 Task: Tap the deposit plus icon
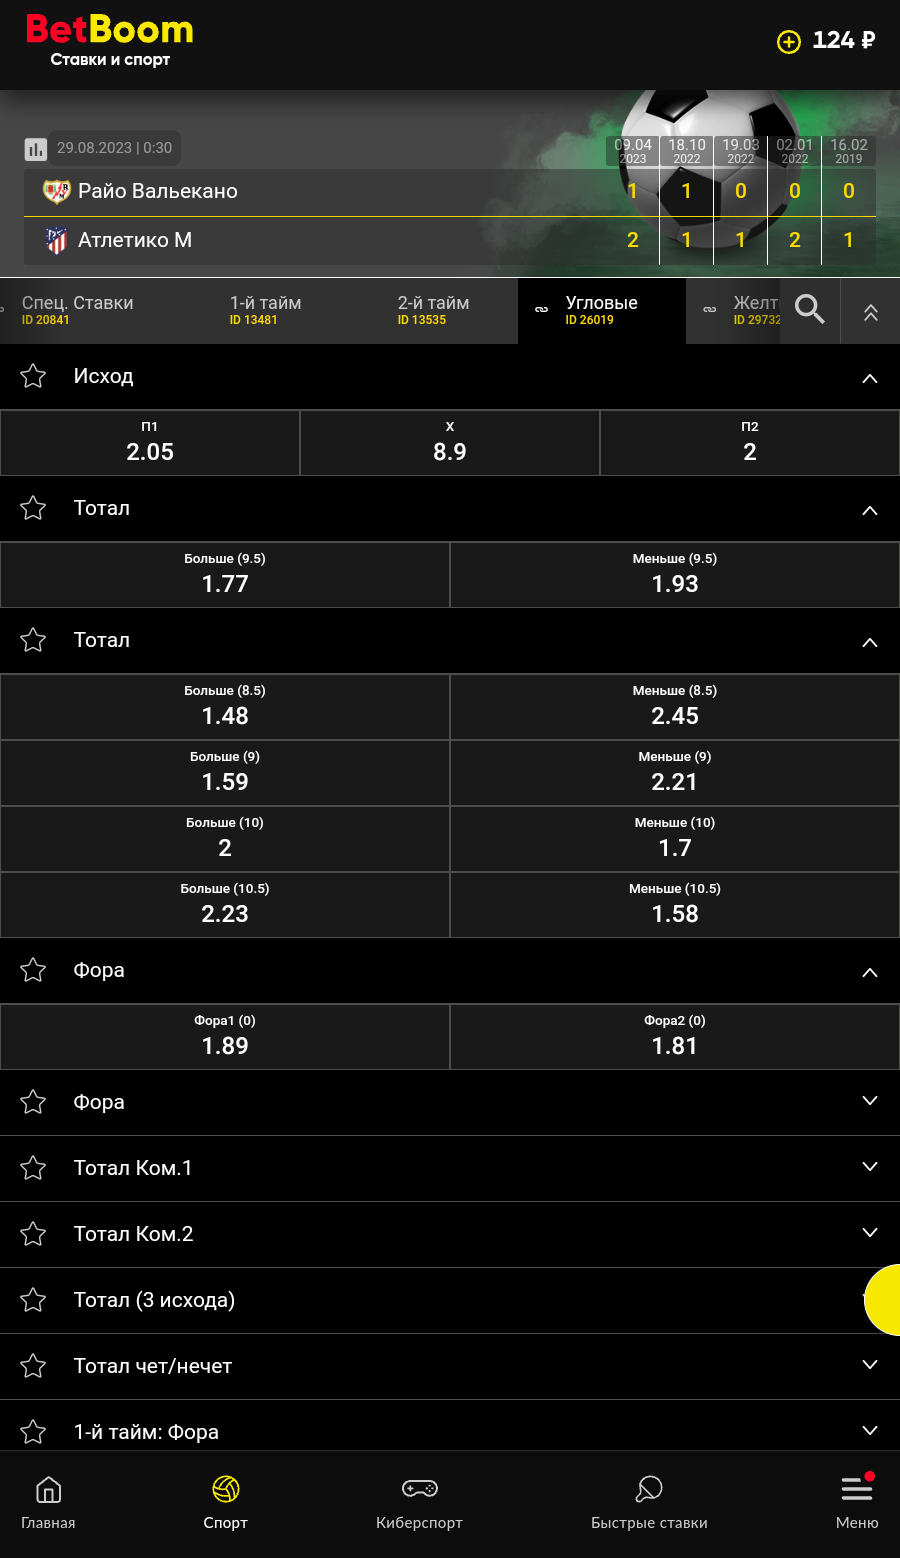point(789,41)
